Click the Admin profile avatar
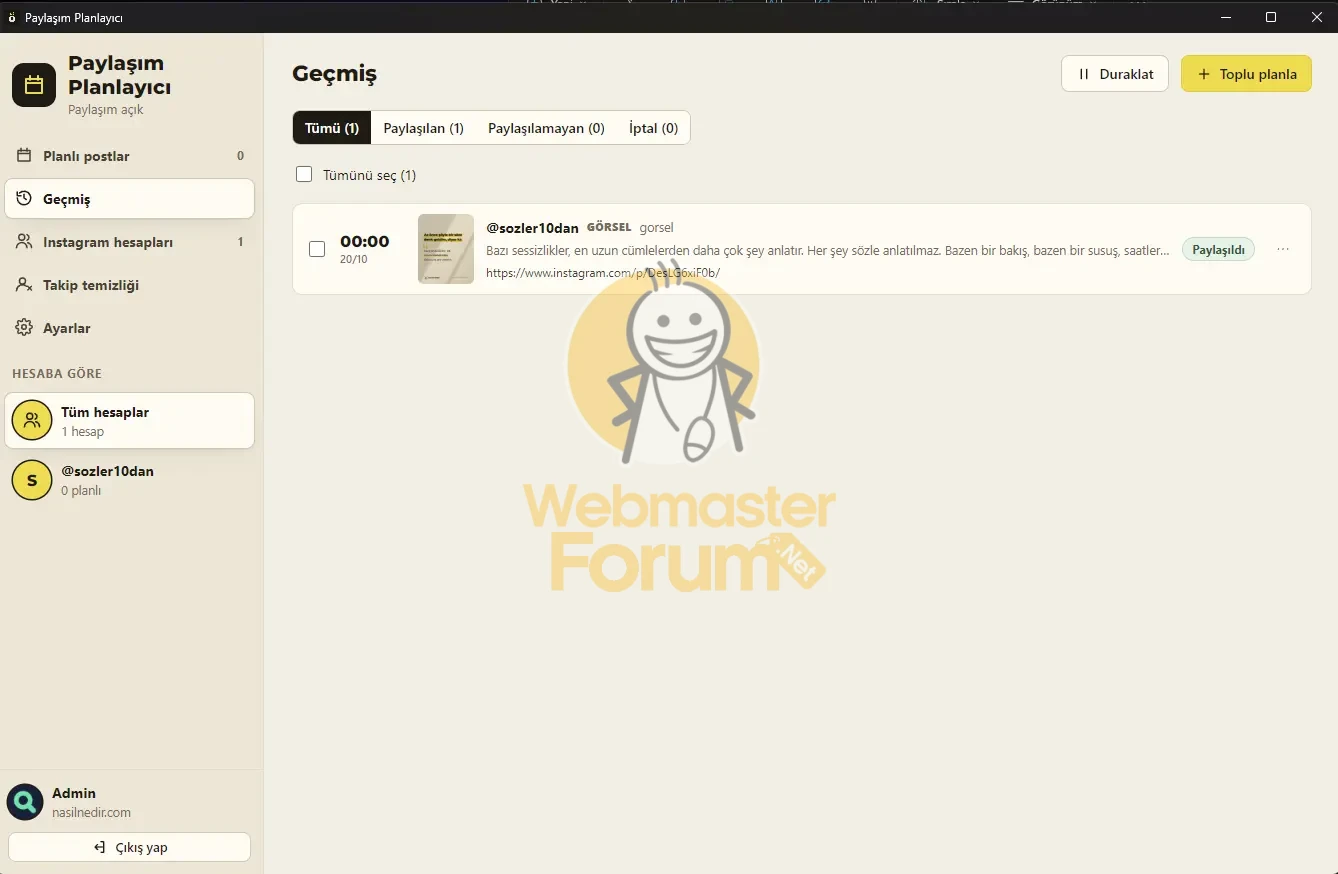The width and height of the screenshot is (1338, 874). click(x=25, y=802)
